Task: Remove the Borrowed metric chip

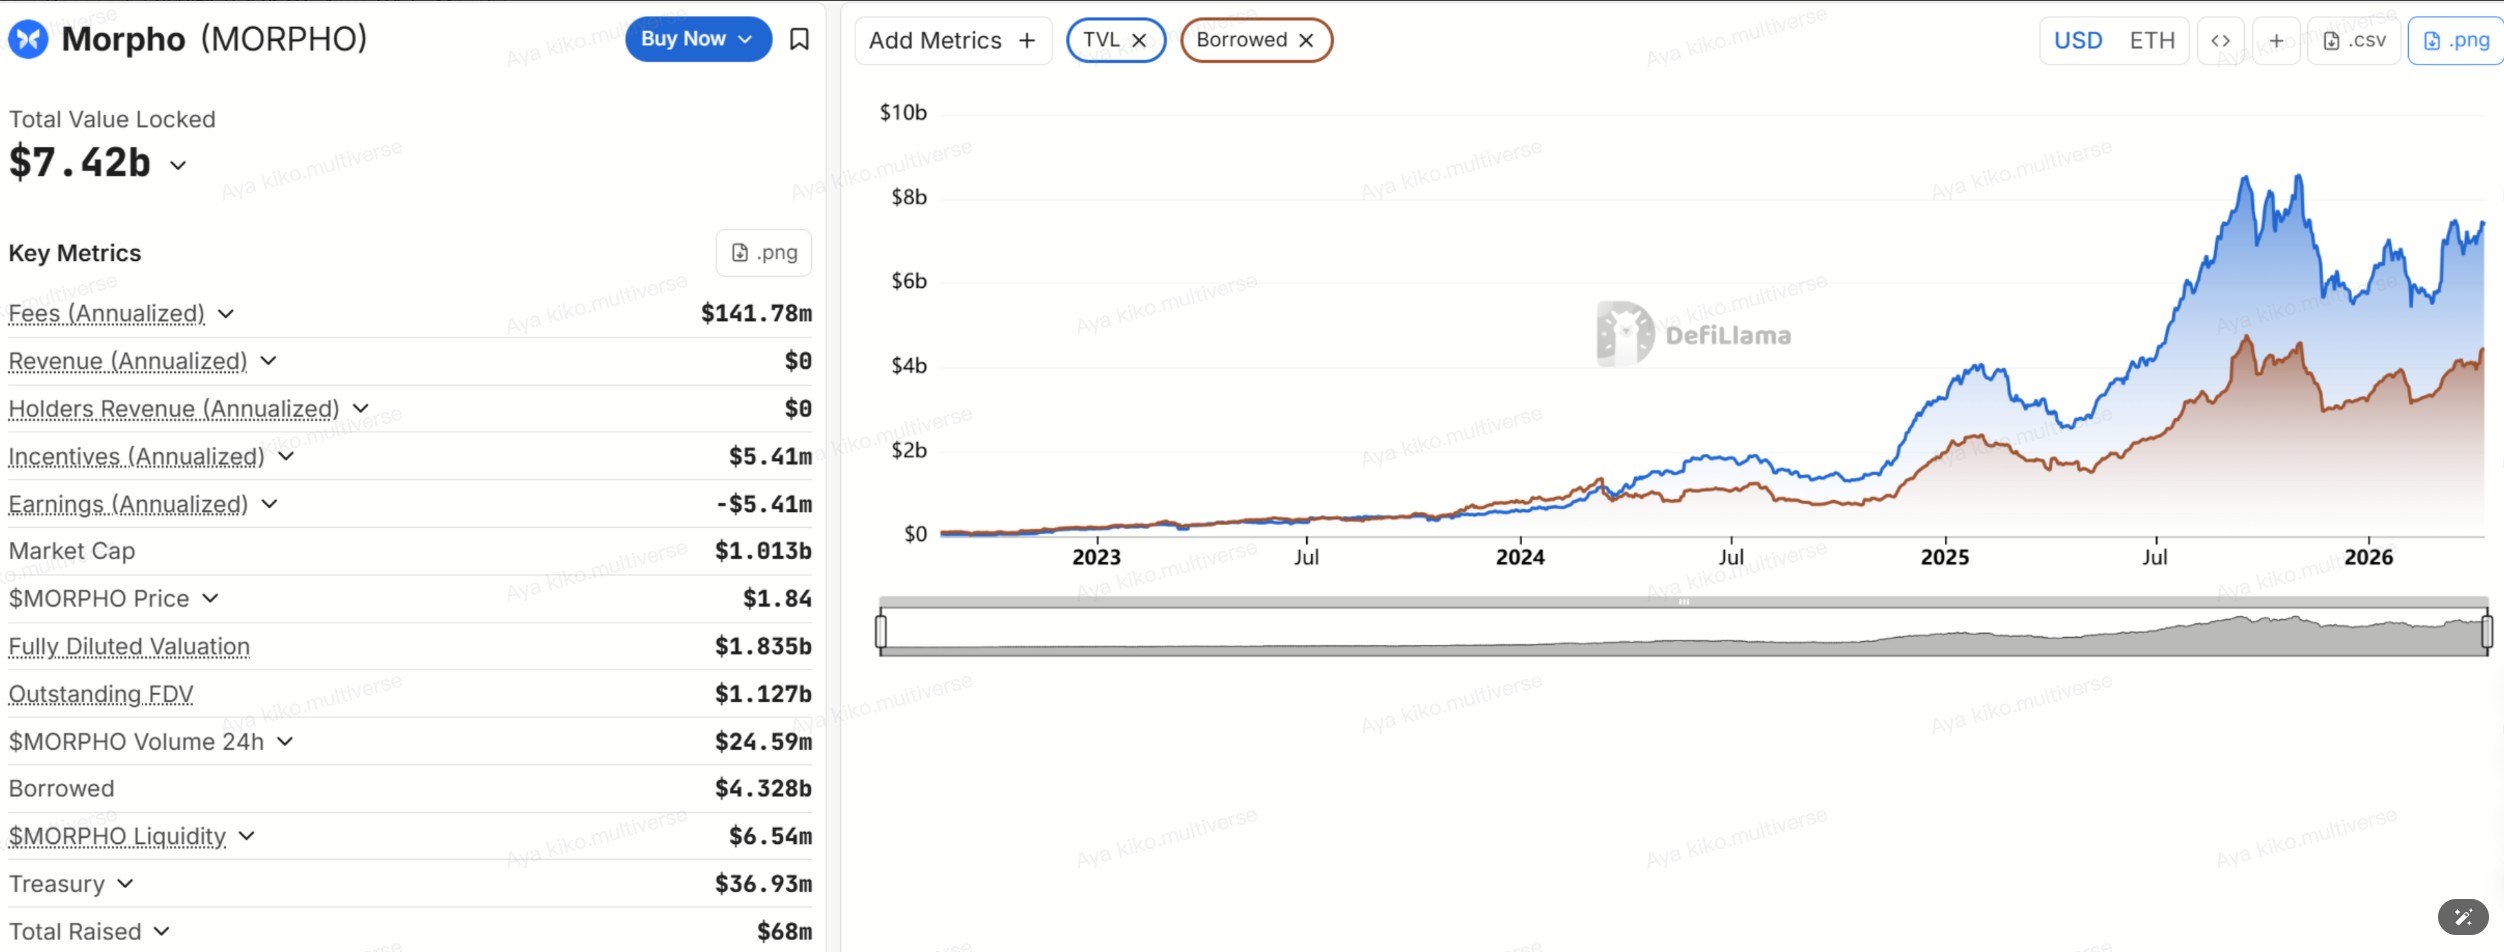Action: pyautogui.click(x=1306, y=41)
